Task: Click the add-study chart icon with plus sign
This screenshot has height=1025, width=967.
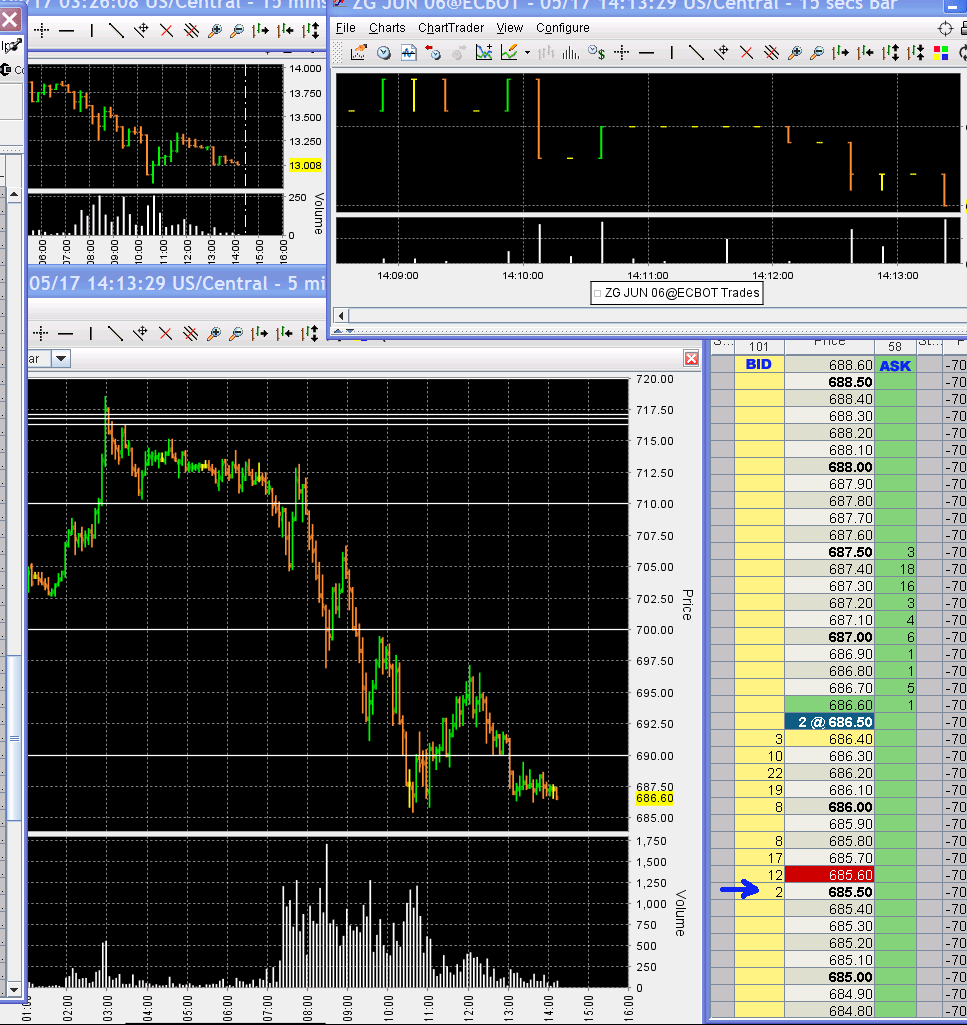Action: point(484,53)
